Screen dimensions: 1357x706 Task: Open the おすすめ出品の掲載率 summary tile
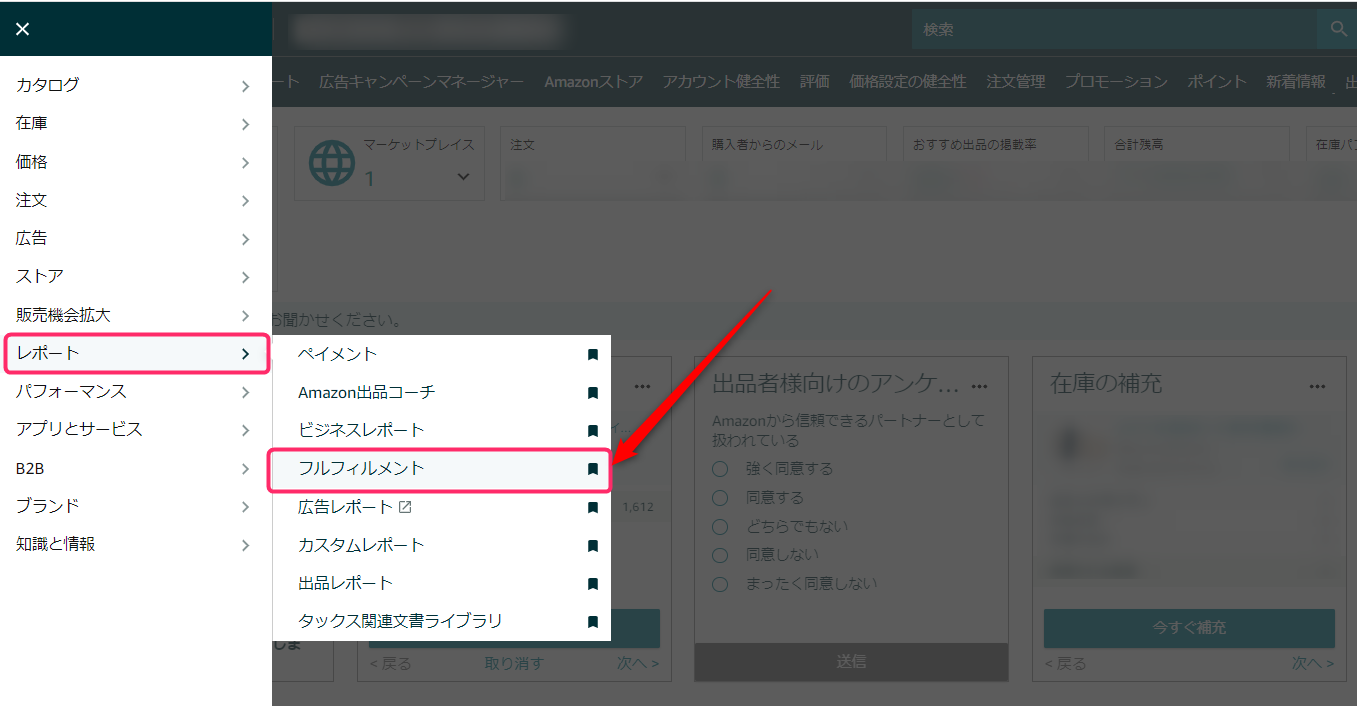click(995, 163)
